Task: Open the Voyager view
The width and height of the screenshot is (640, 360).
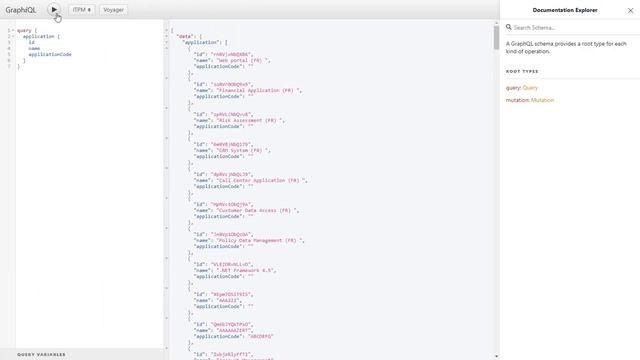Action: (113, 10)
